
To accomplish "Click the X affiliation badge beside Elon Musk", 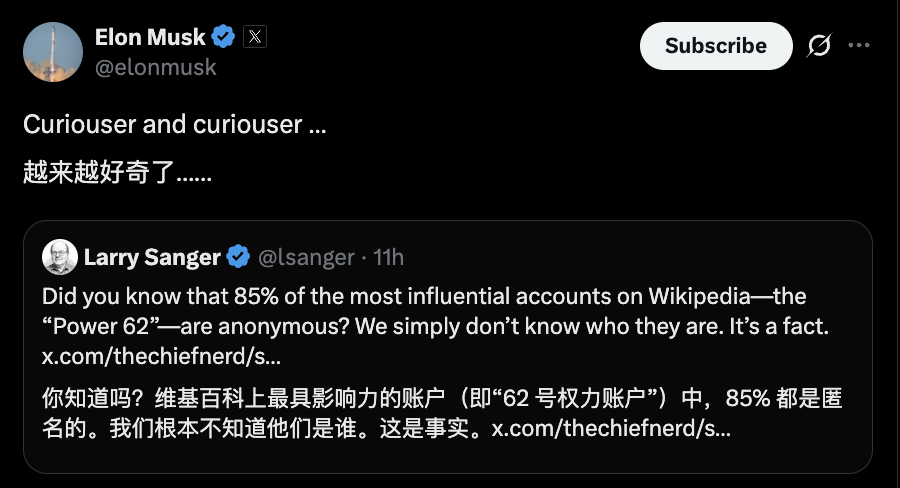I will (255, 38).
